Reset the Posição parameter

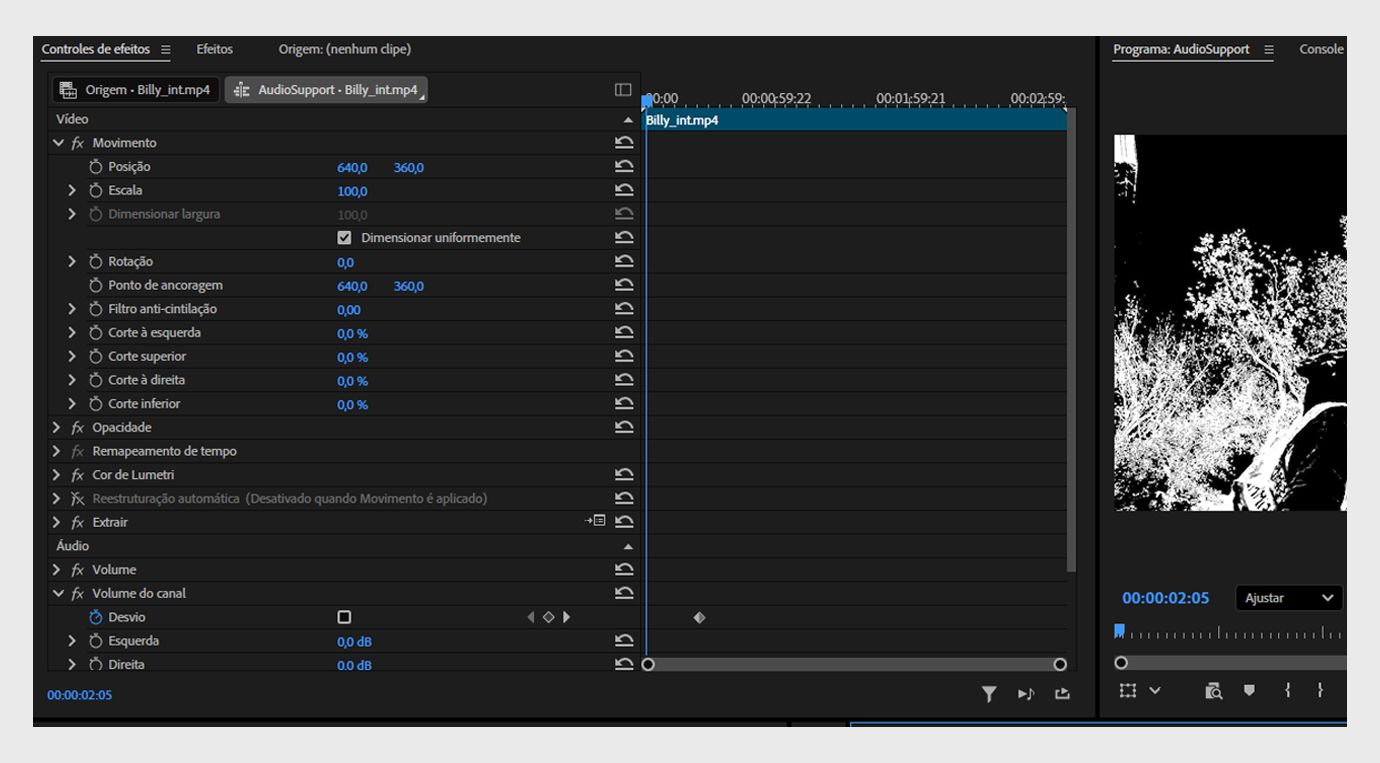pos(624,167)
